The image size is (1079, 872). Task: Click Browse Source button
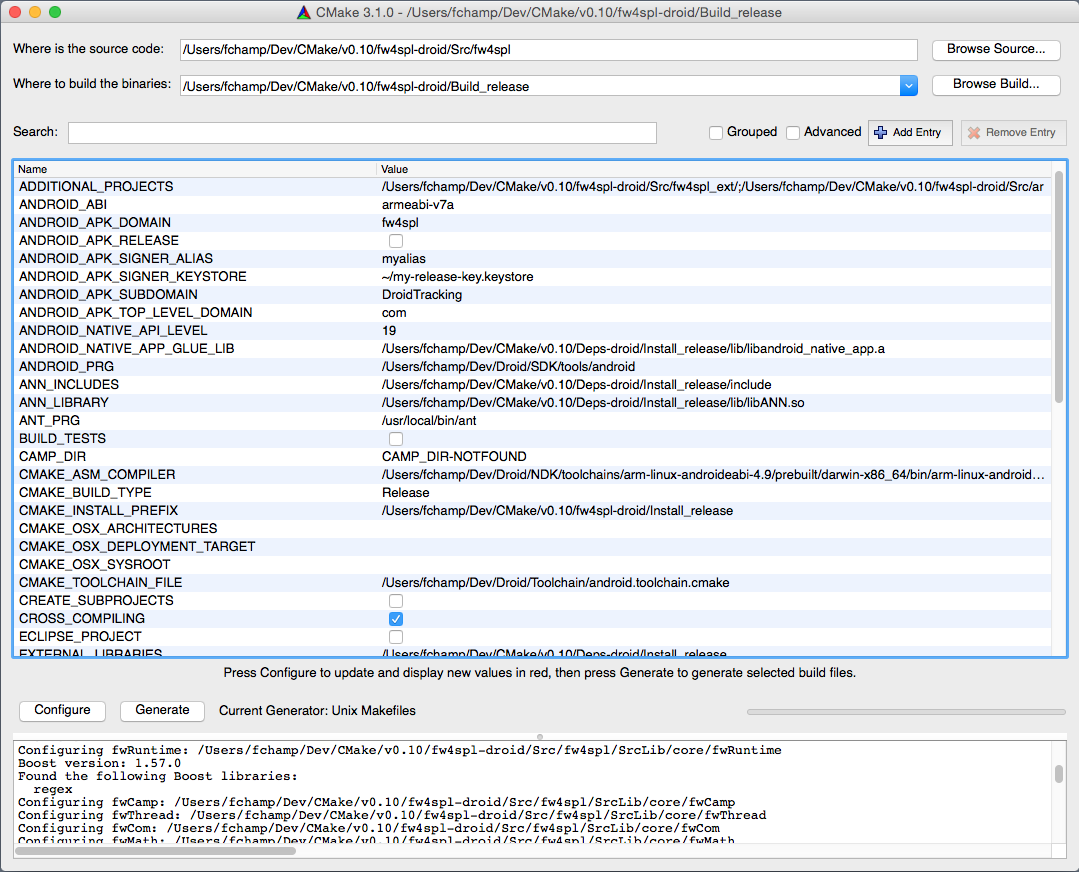click(996, 49)
